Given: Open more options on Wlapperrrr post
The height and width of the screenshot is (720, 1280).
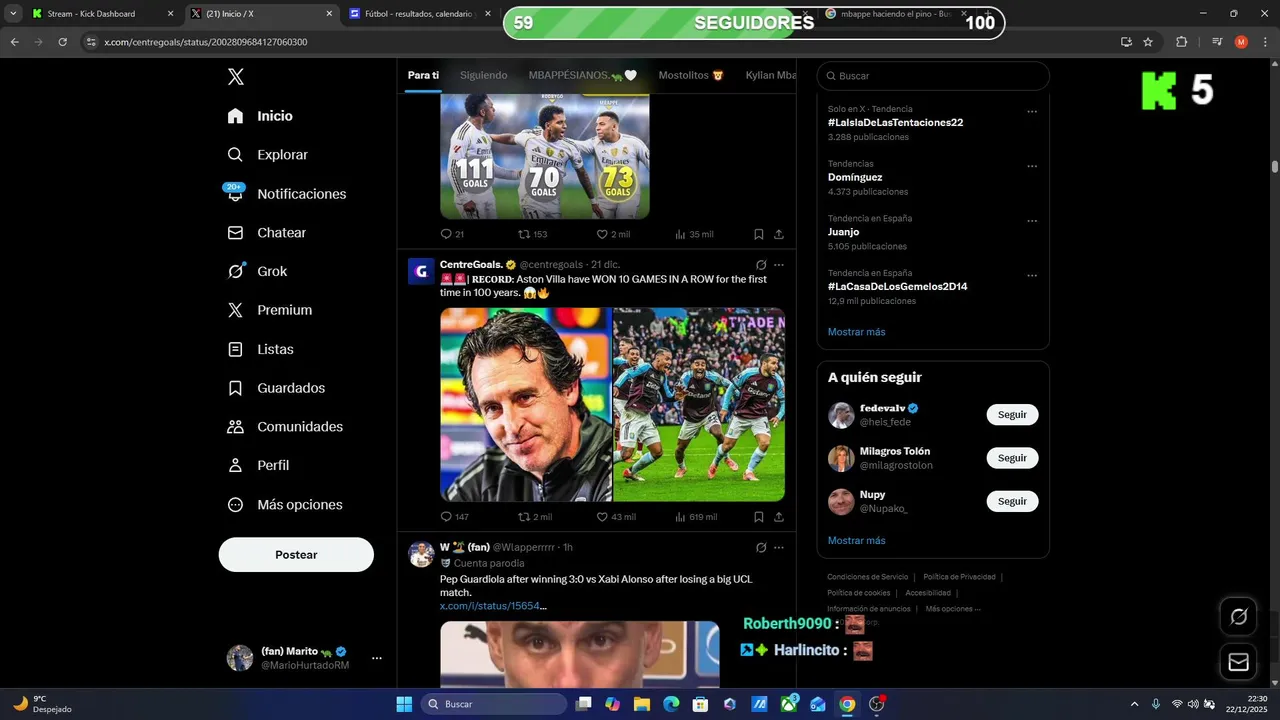Looking at the screenshot, I should point(779,547).
